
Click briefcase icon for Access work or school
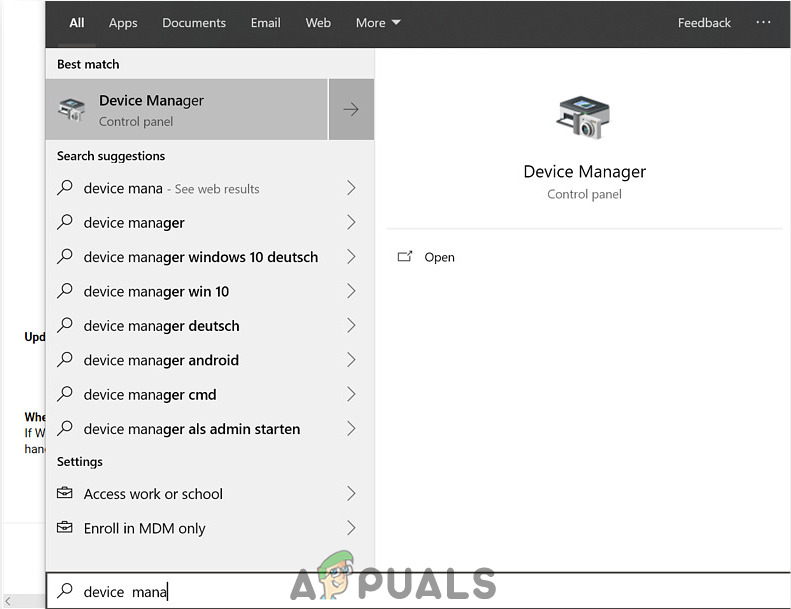[x=65, y=492]
